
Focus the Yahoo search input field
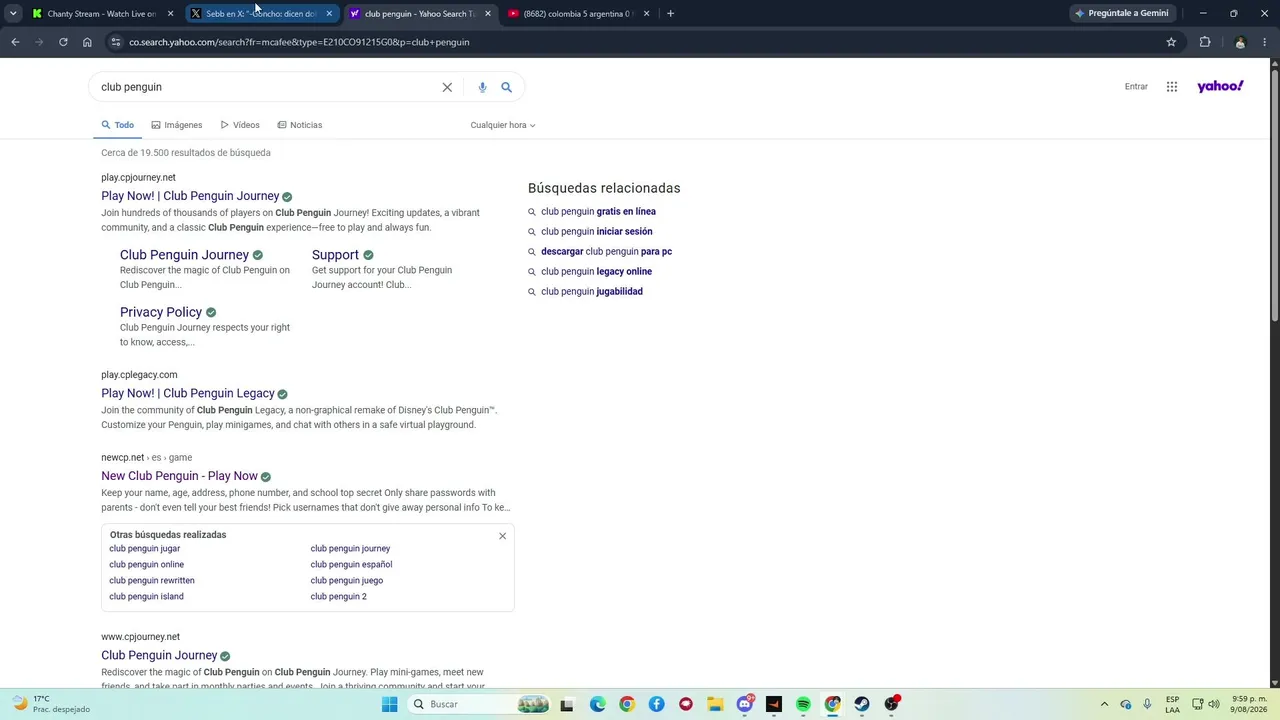265,87
